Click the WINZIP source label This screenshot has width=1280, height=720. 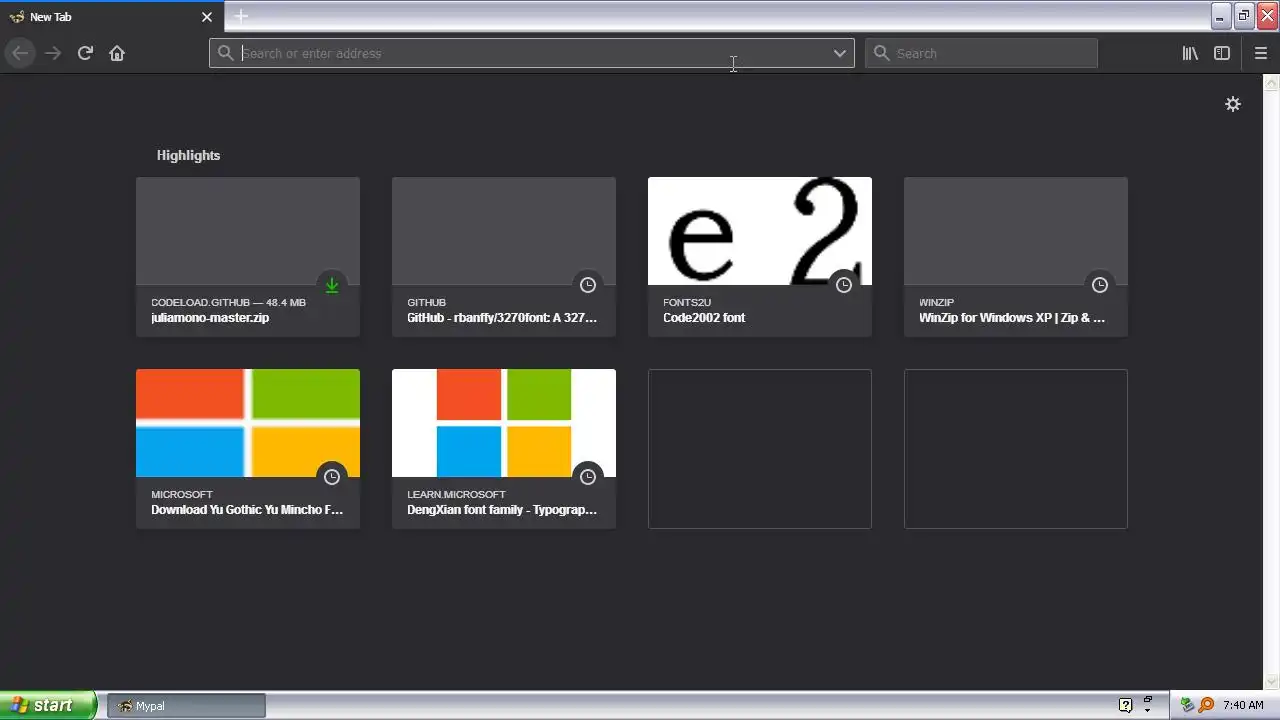[x=938, y=302]
